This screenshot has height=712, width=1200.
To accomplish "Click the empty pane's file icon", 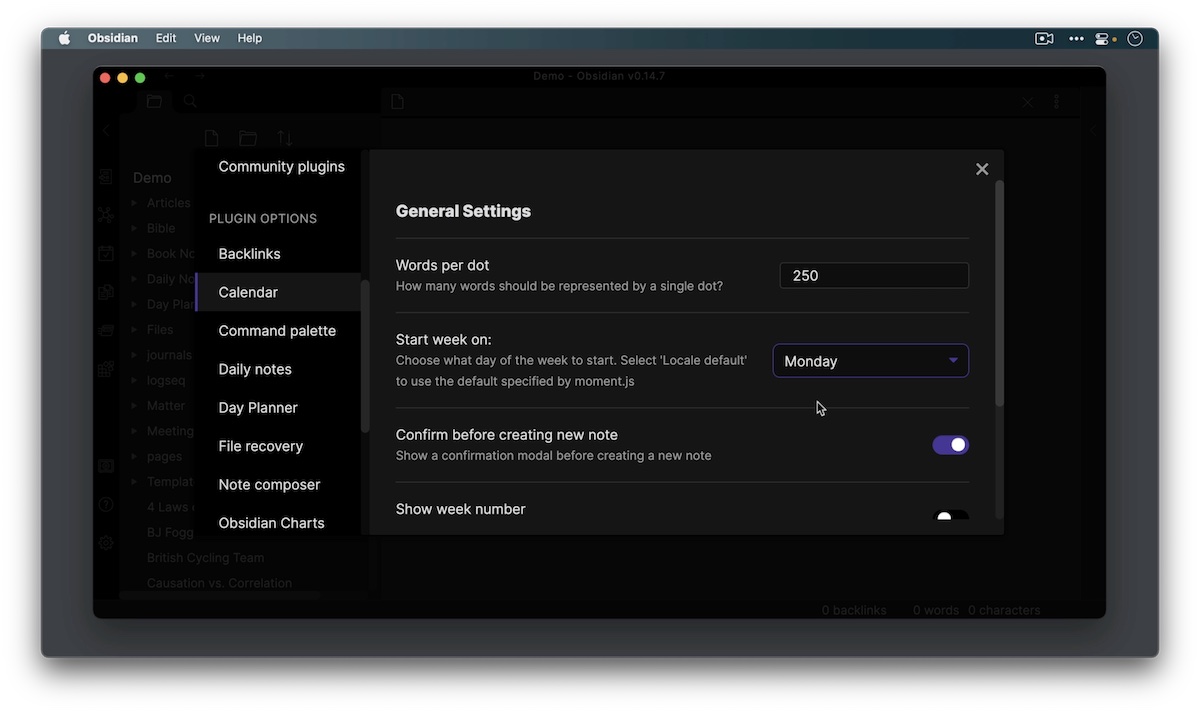I will tap(397, 101).
